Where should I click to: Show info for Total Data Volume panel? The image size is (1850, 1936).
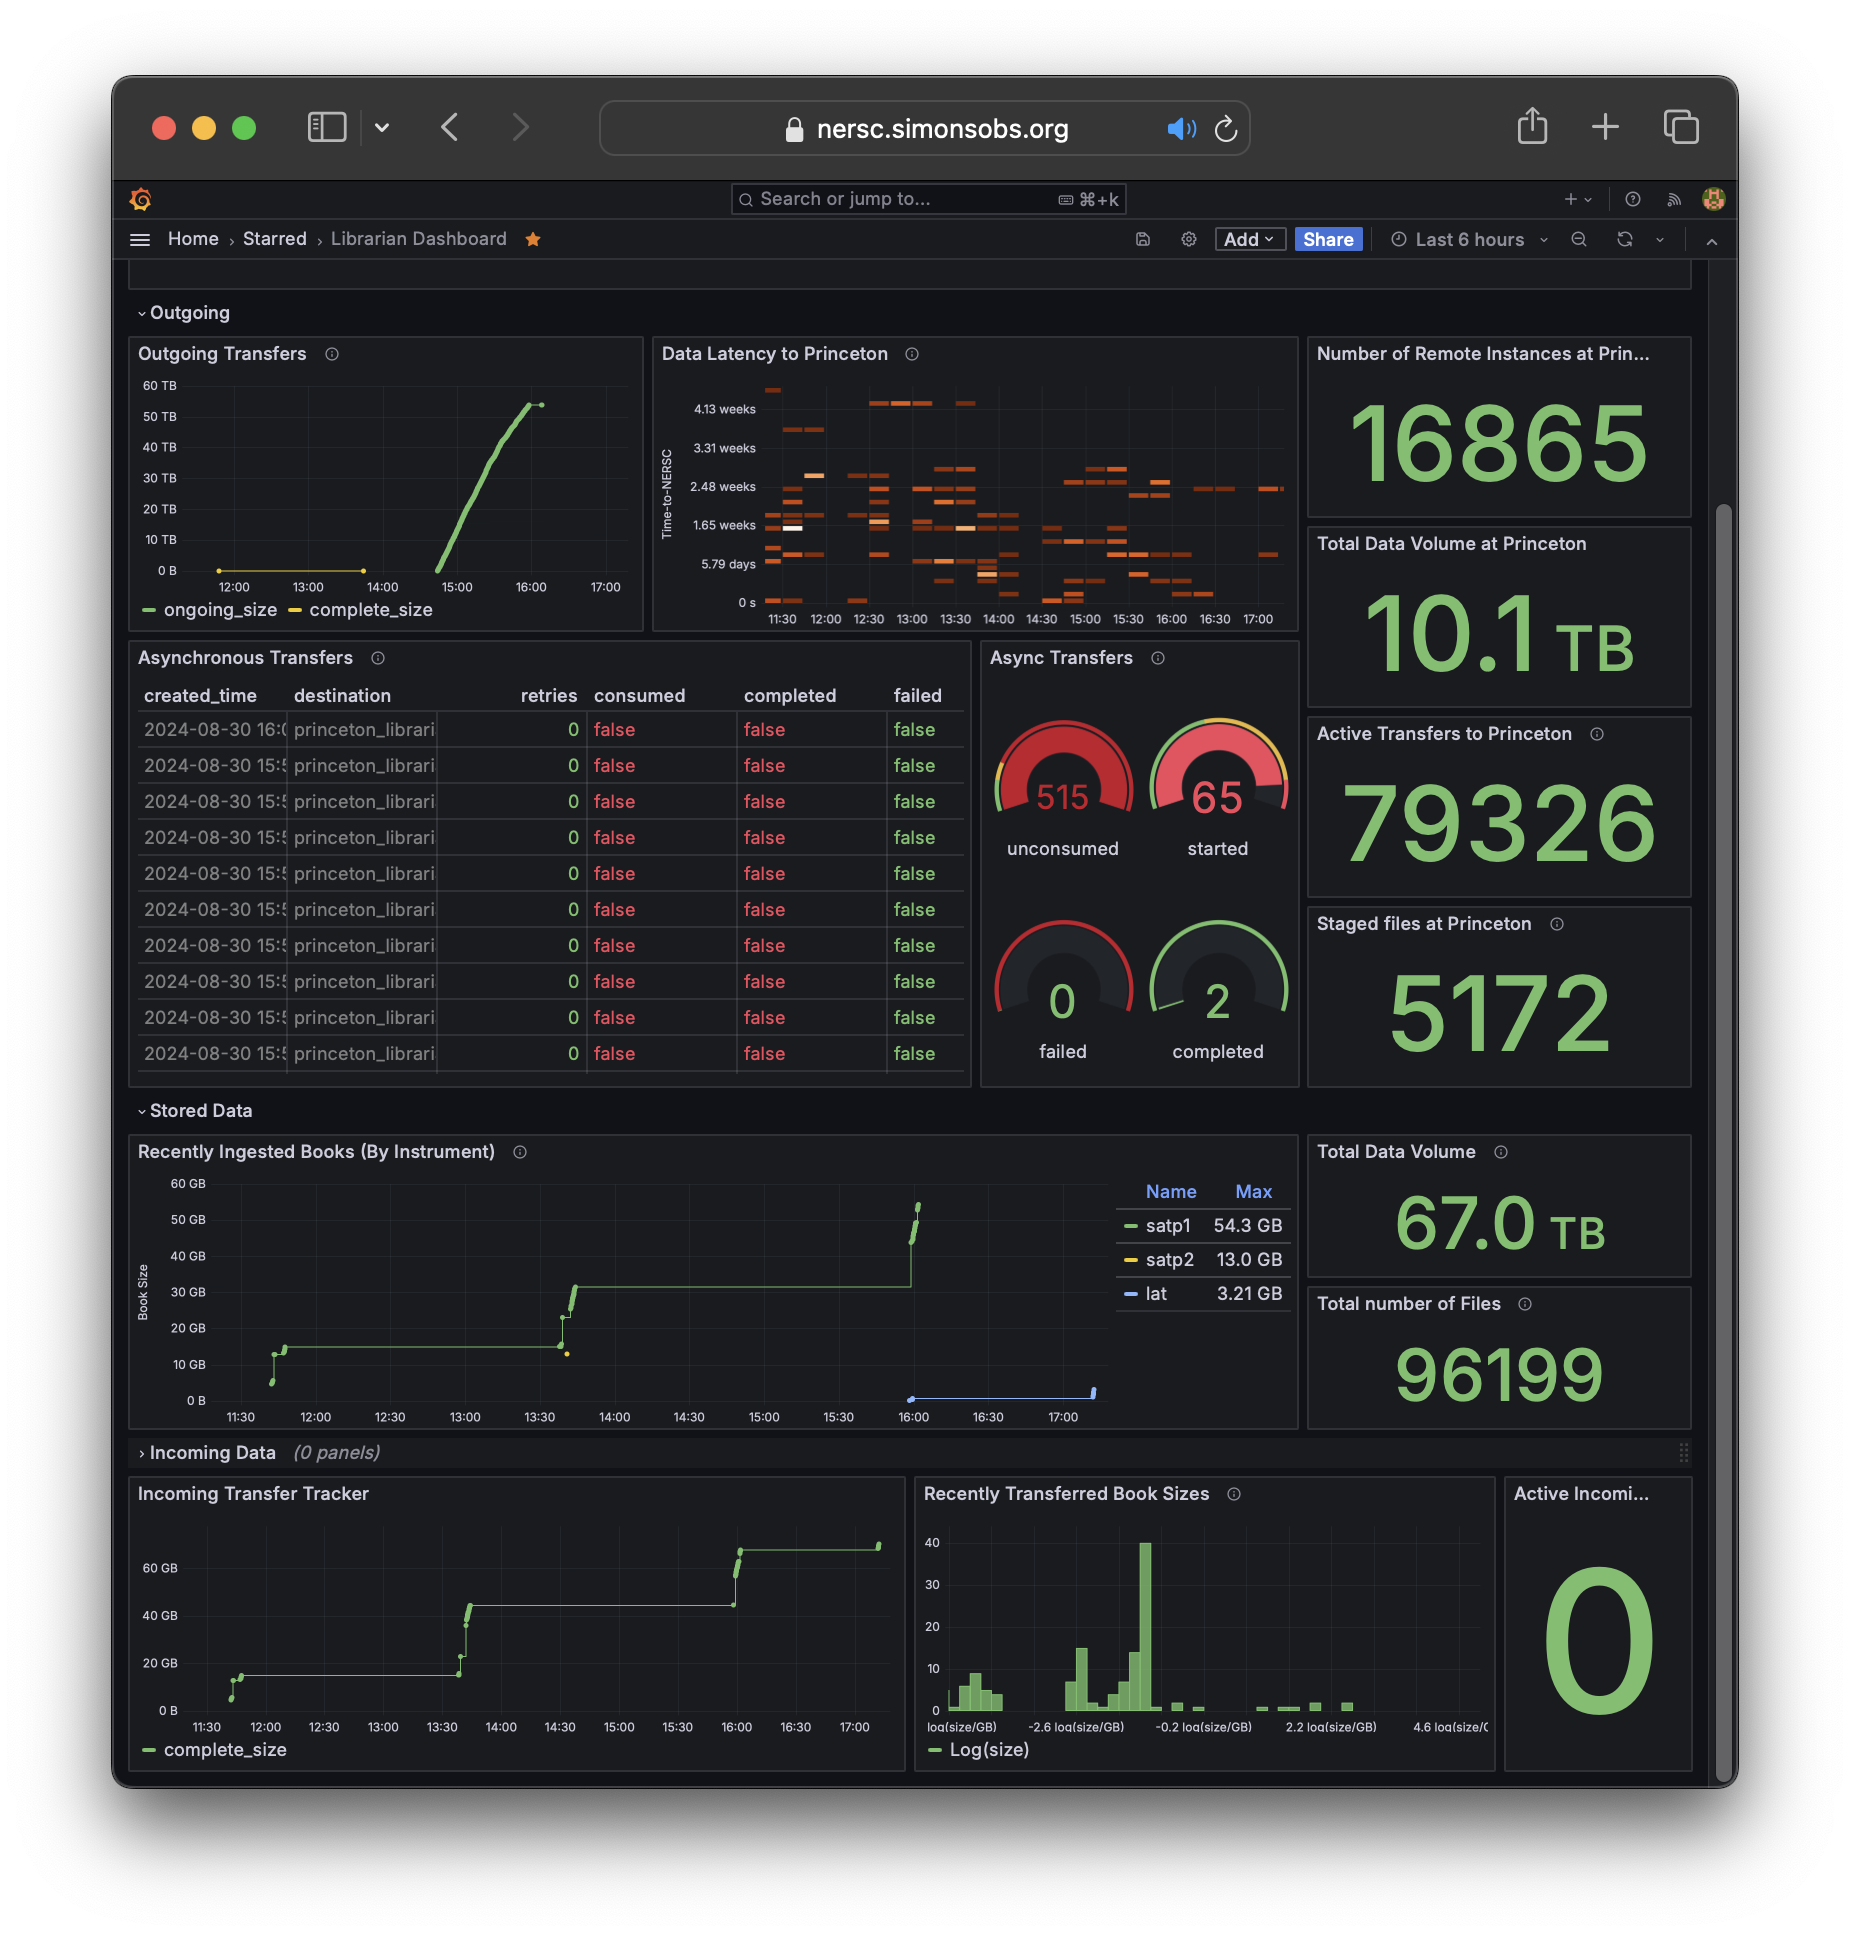pyautogui.click(x=1501, y=1152)
